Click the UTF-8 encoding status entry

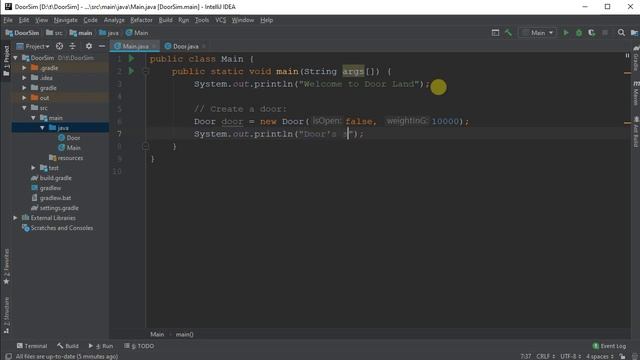570,356
